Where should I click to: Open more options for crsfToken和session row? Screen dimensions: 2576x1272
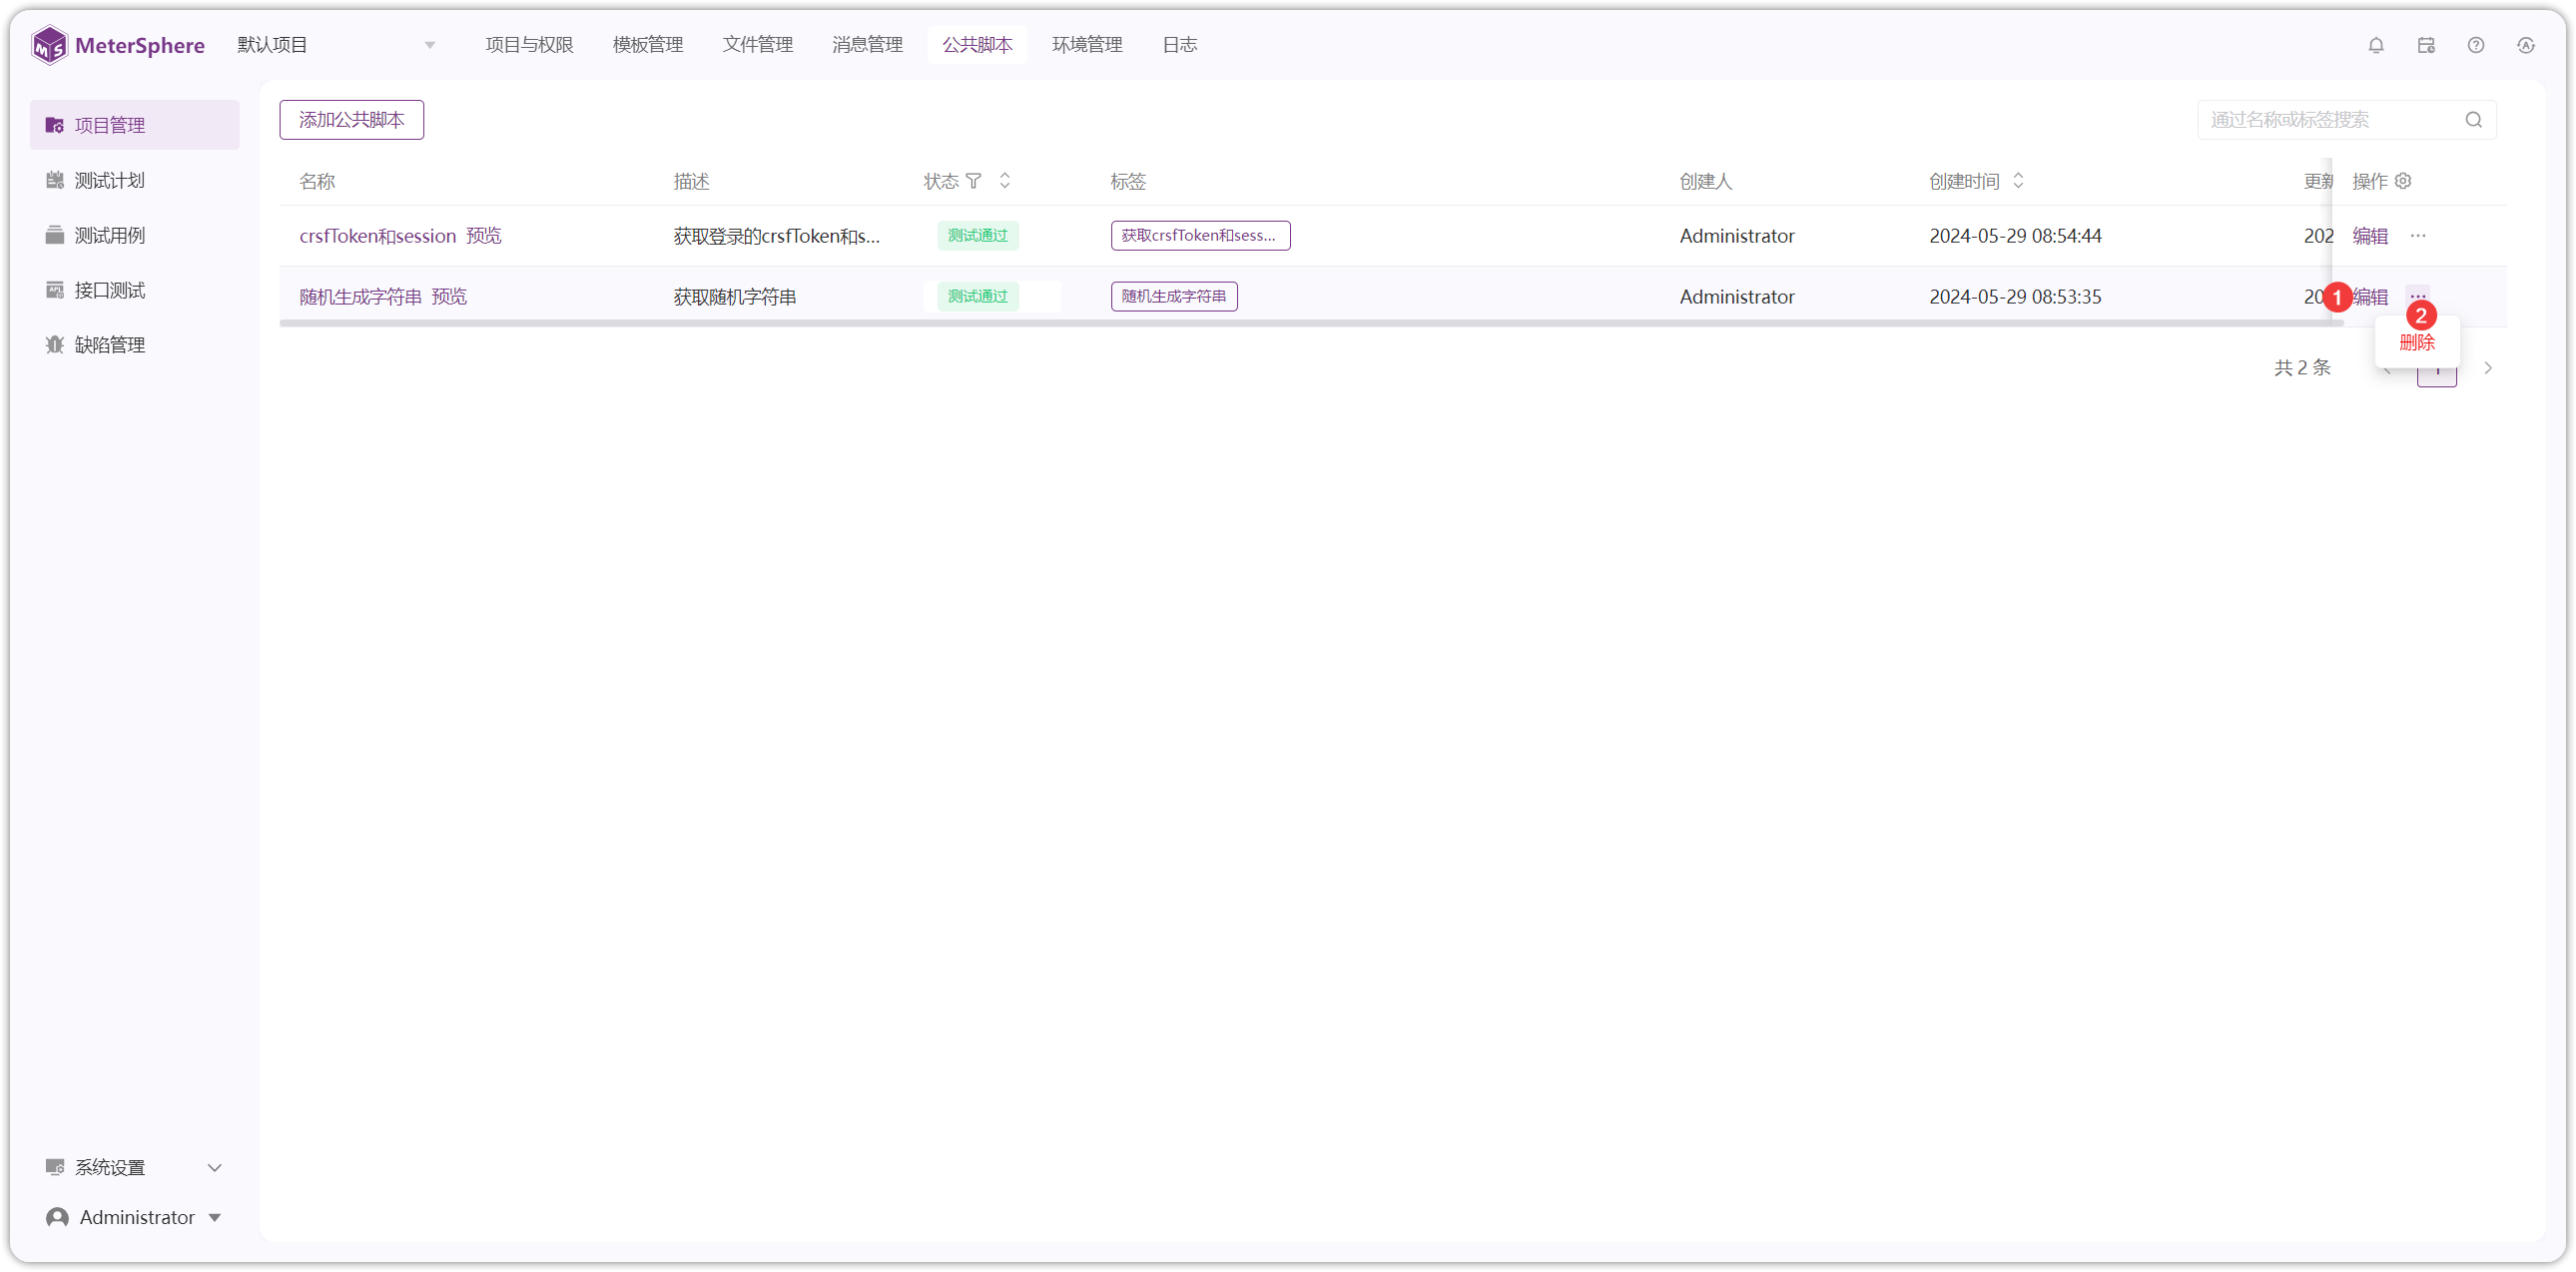point(2418,236)
